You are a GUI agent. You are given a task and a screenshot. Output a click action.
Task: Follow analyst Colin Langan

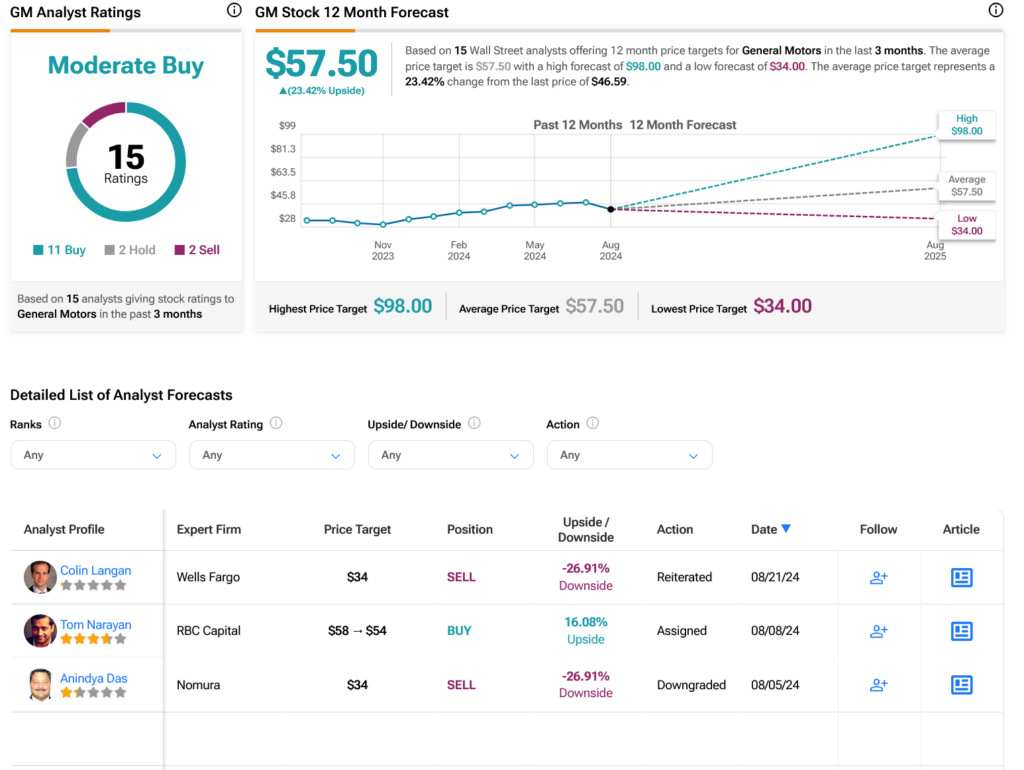(x=878, y=577)
